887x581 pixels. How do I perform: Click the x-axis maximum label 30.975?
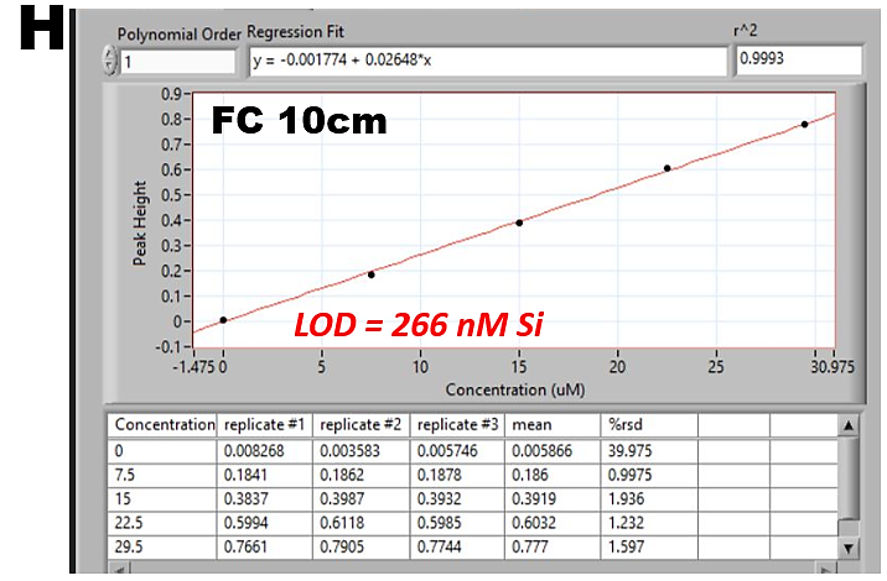tap(832, 367)
